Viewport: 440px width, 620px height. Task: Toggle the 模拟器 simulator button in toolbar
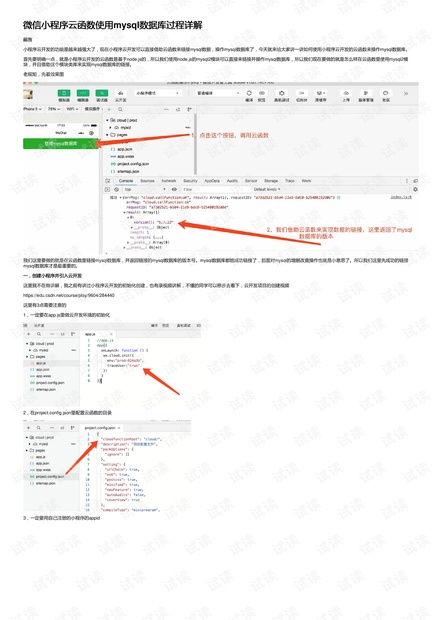pyautogui.click(x=64, y=93)
